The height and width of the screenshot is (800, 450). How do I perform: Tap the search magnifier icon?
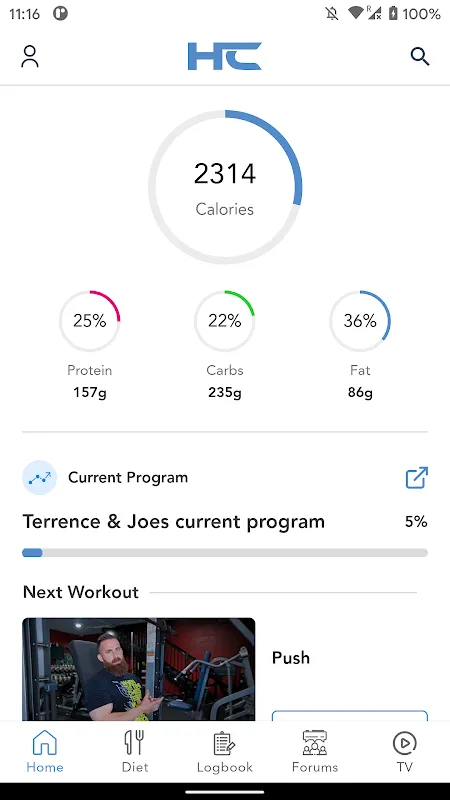pyautogui.click(x=420, y=56)
